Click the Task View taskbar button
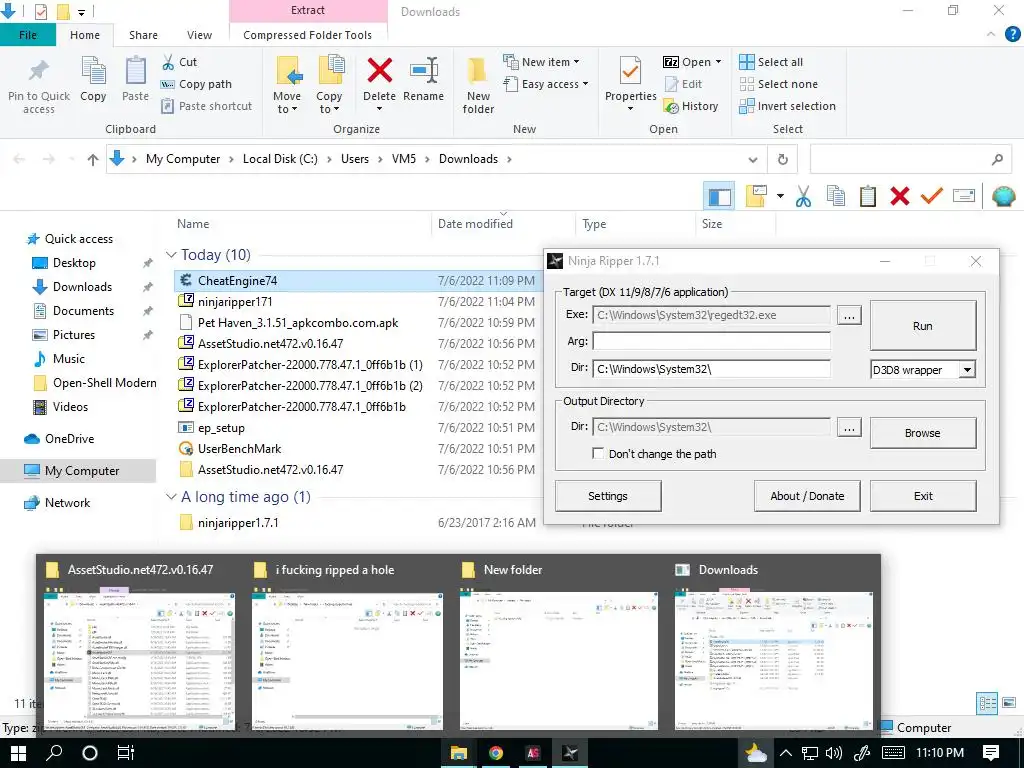 (x=125, y=753)
